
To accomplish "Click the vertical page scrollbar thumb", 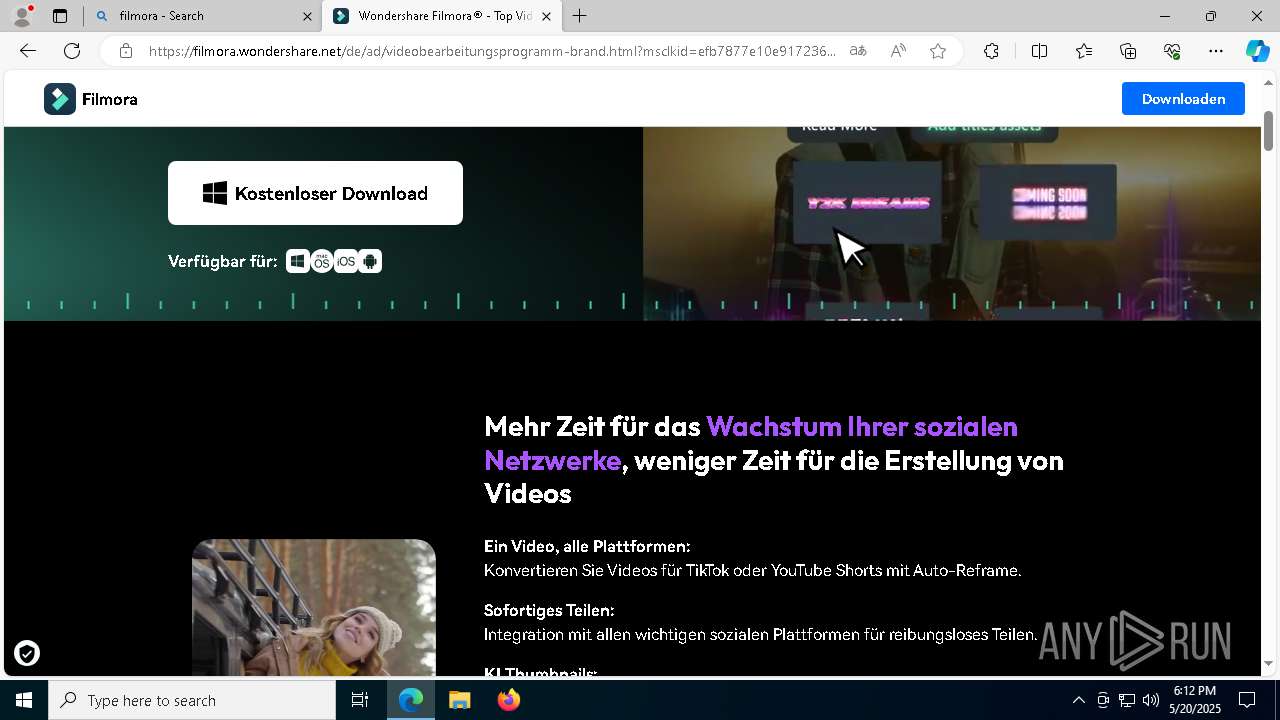I will tap(1268, 131).
